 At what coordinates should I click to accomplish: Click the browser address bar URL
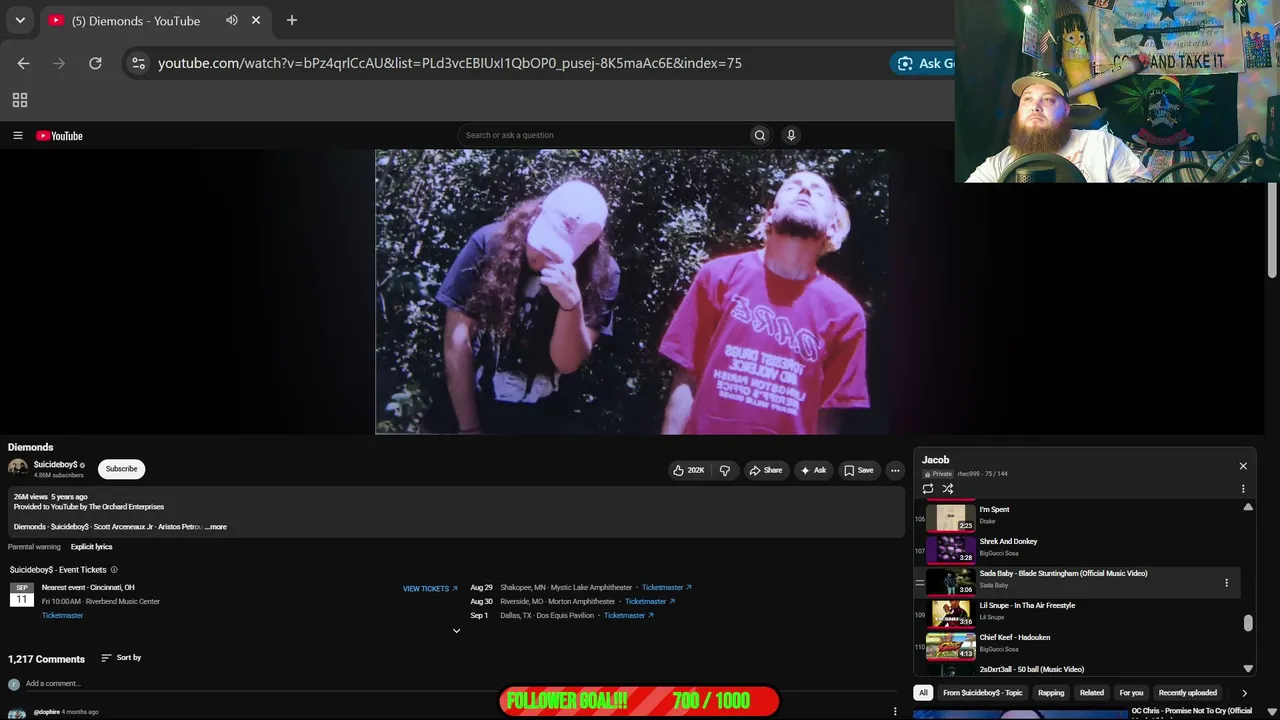click(450, 63)
